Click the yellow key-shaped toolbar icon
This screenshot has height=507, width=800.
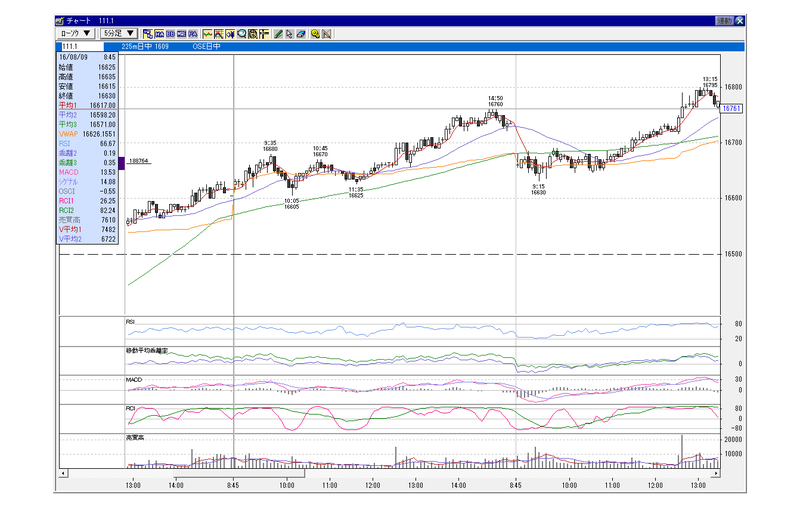315,34
